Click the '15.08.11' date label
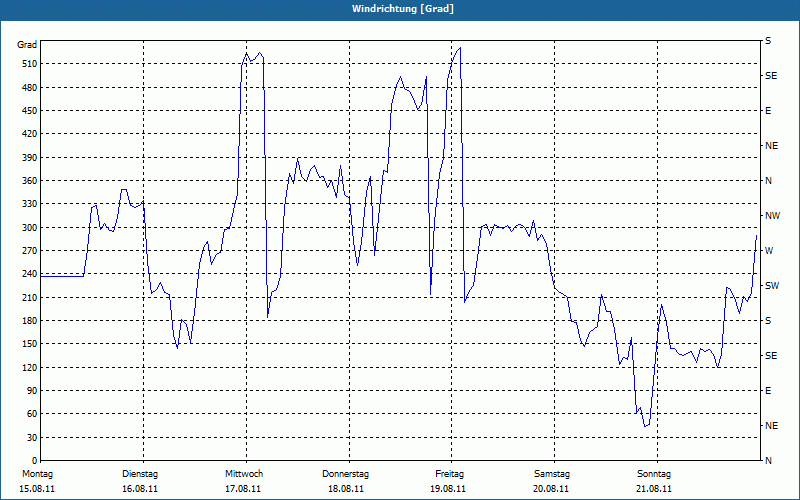The image size is (800, 500). coord(37,489)
